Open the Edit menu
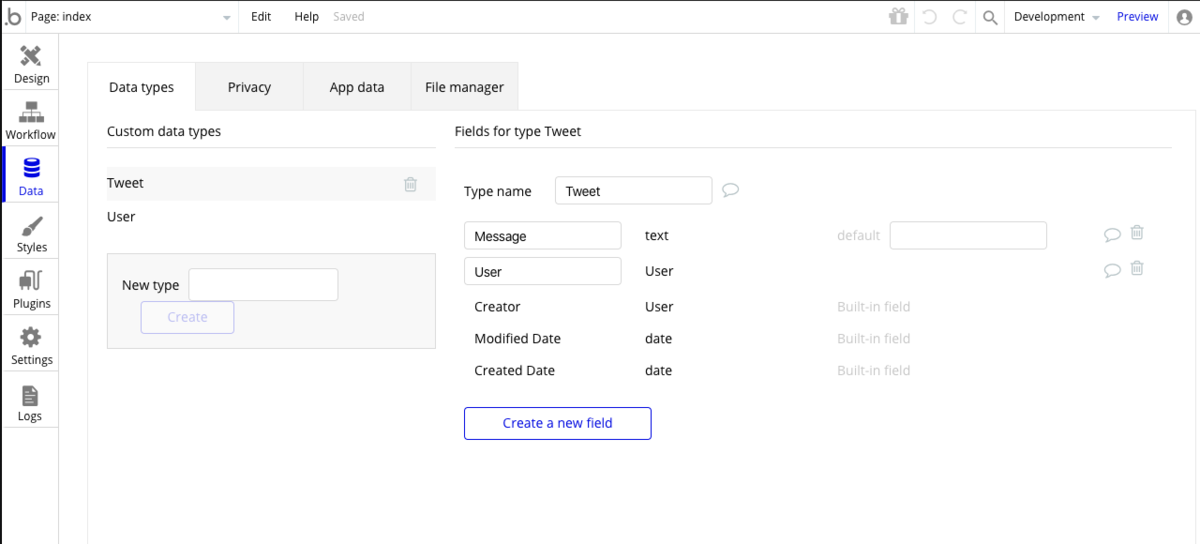Viewport: 1200px width, 544px height. tap(261, 17)
